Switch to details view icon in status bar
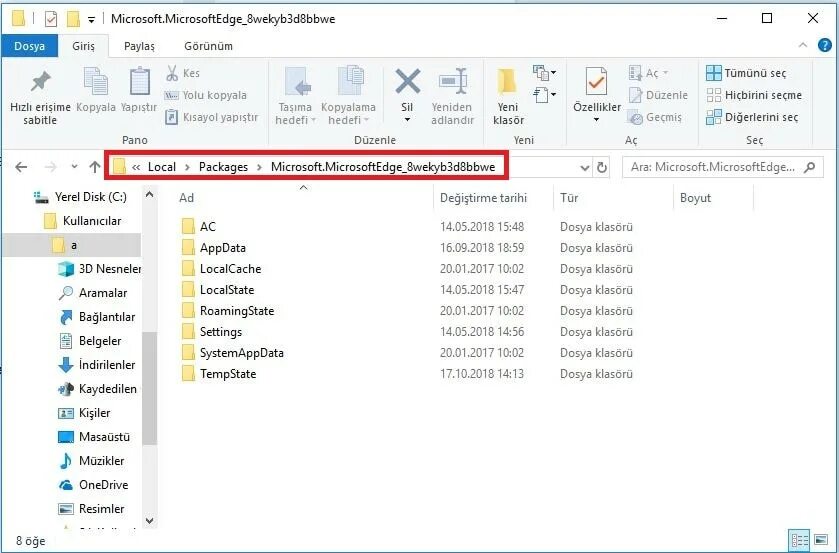 [799, 539]
